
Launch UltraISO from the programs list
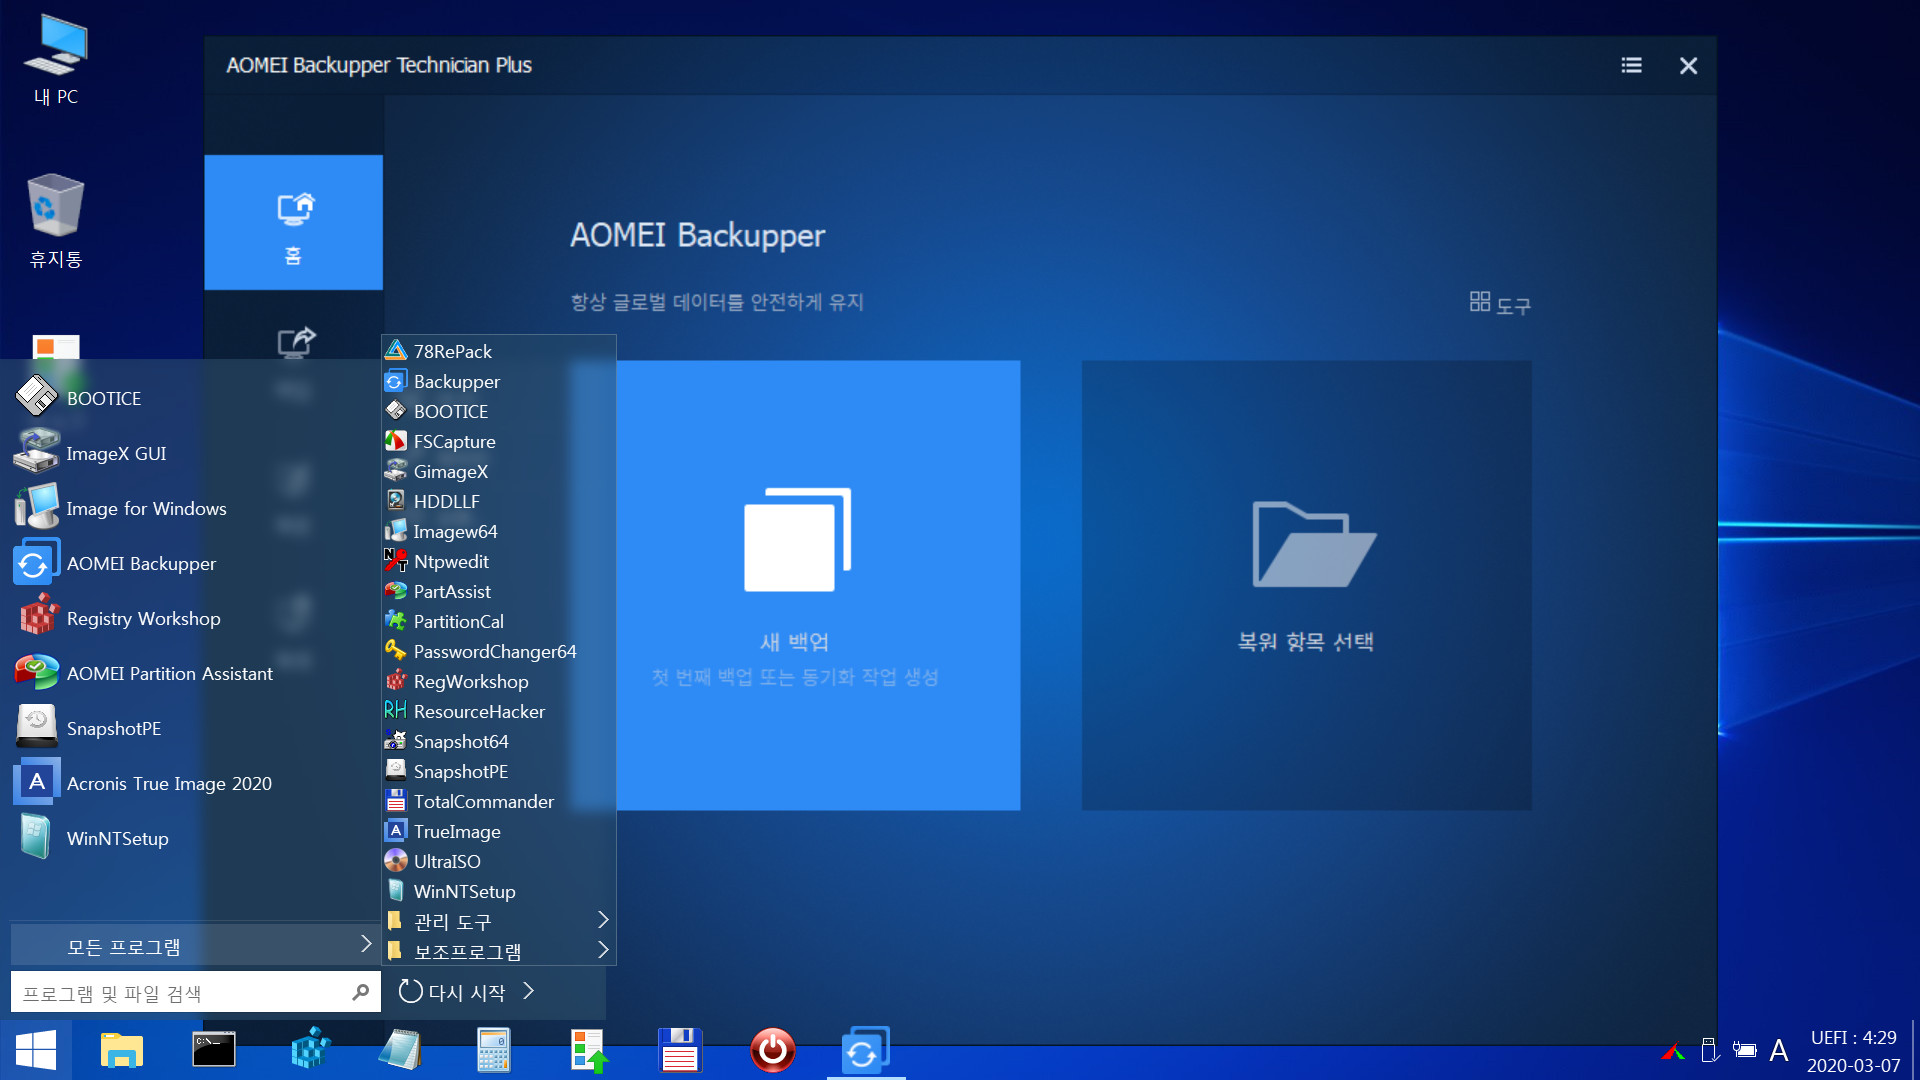tap(498, 861)
